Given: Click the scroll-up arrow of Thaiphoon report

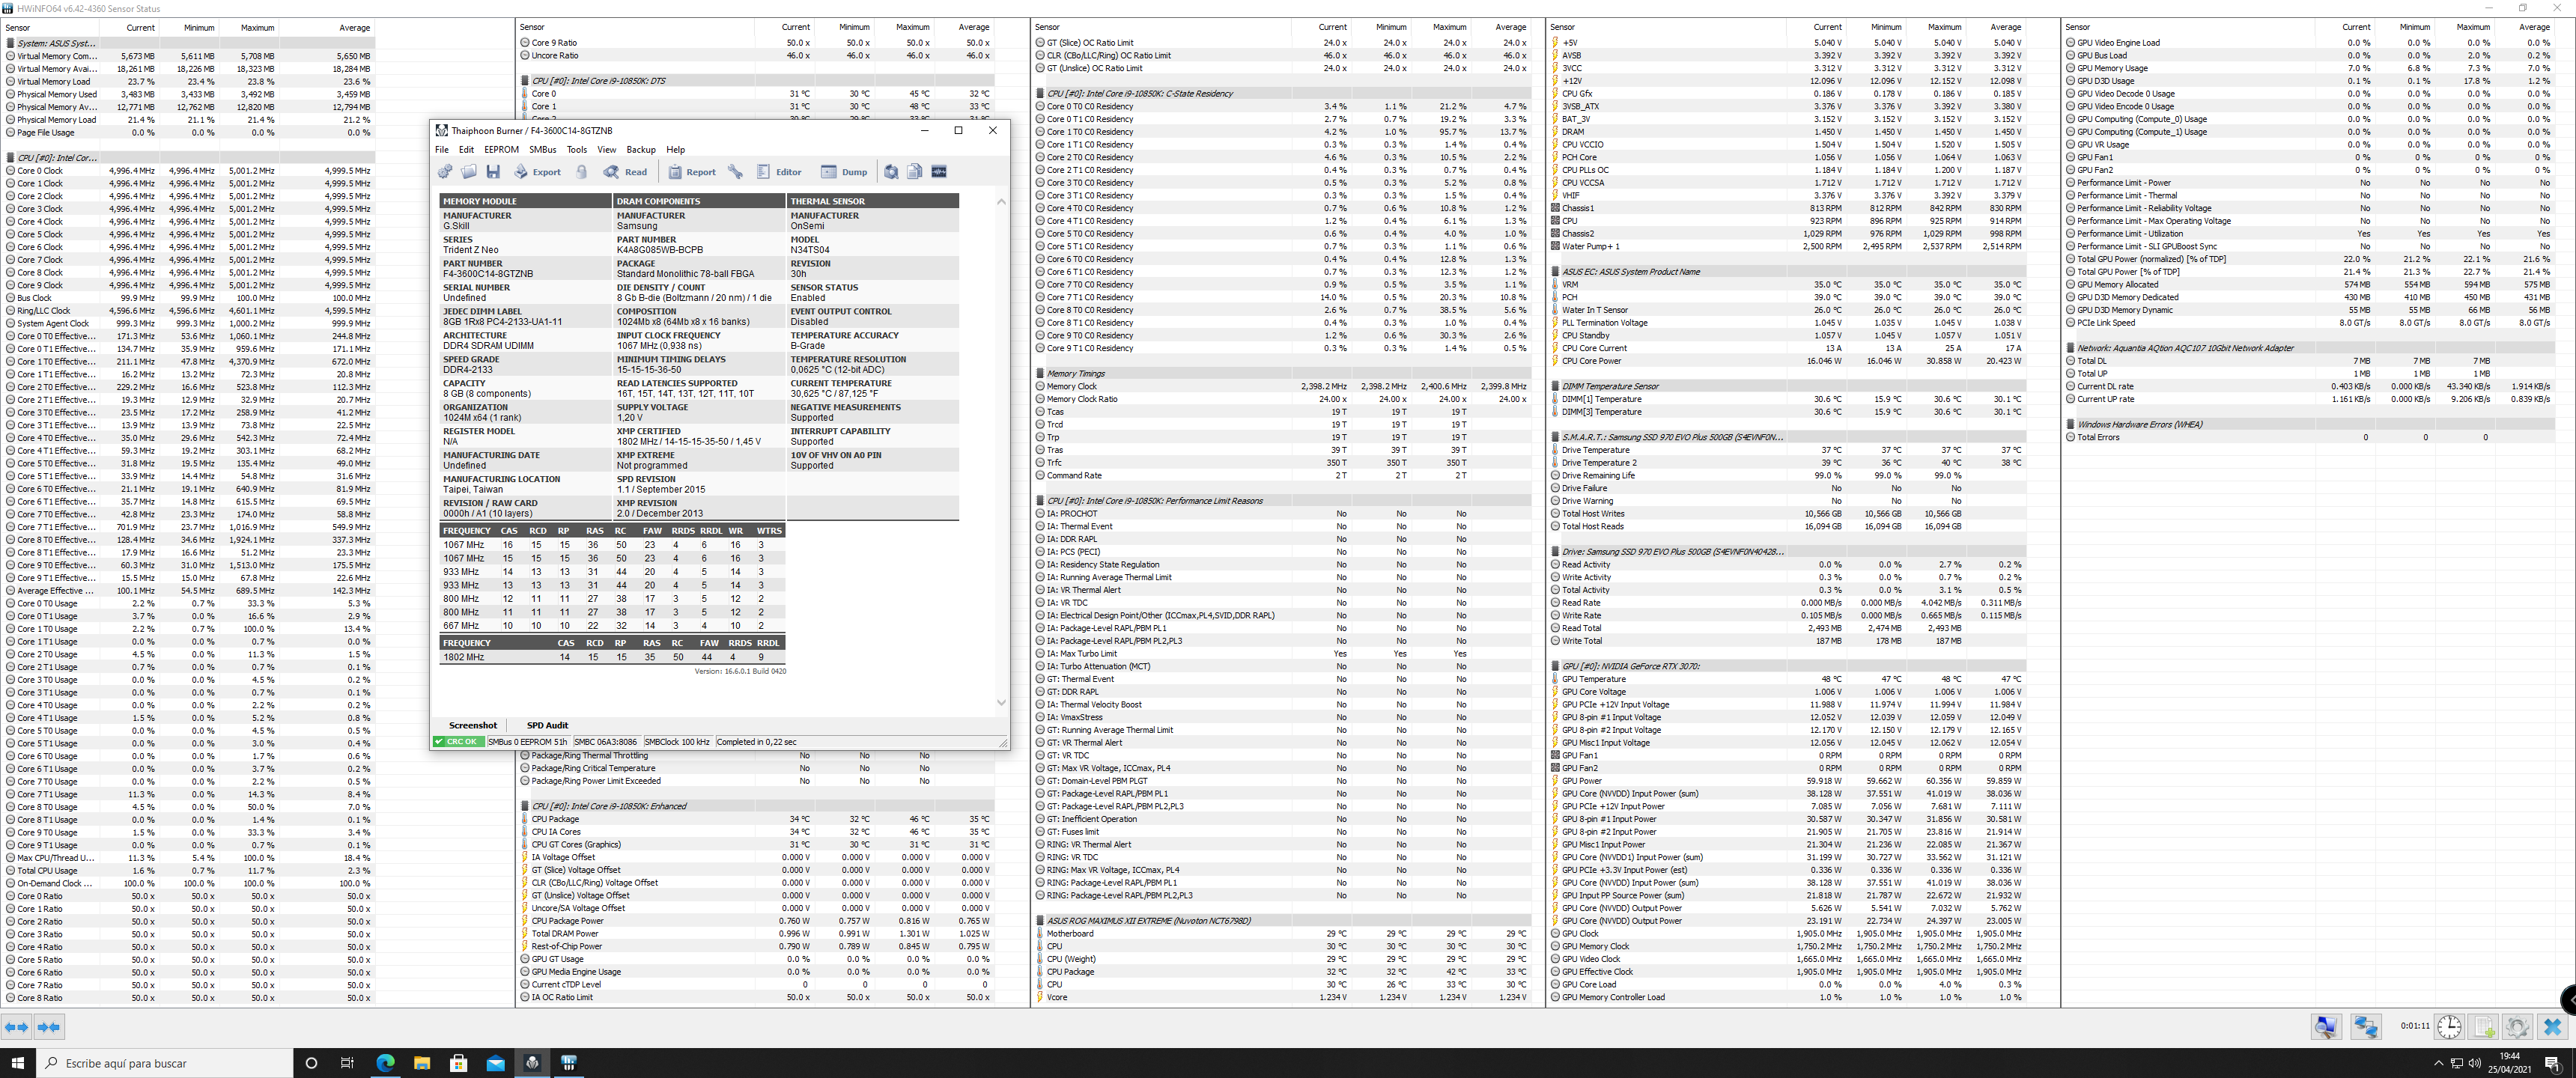Looking at the screenshot, I should [1001, 202].
